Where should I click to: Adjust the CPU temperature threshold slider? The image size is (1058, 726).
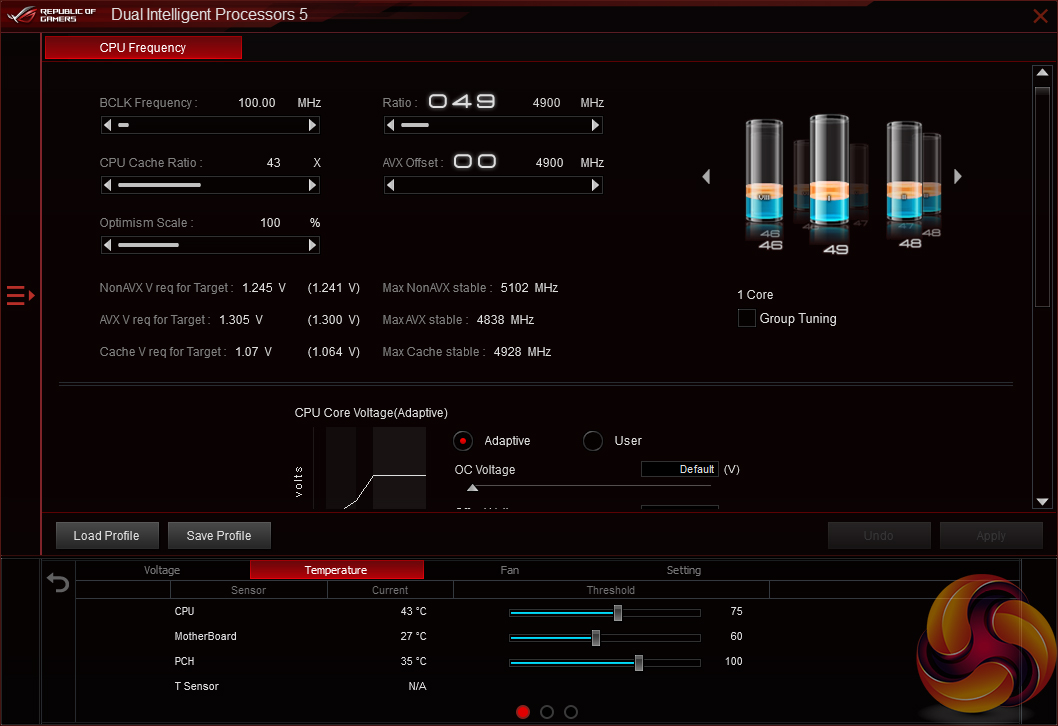617,613
